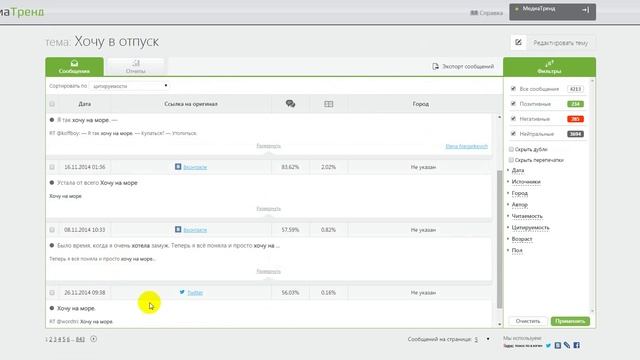This screenshot has width=640, height=360.
Task: Toggle Нейтральные filter checkbox
Action: pos(513,134)
